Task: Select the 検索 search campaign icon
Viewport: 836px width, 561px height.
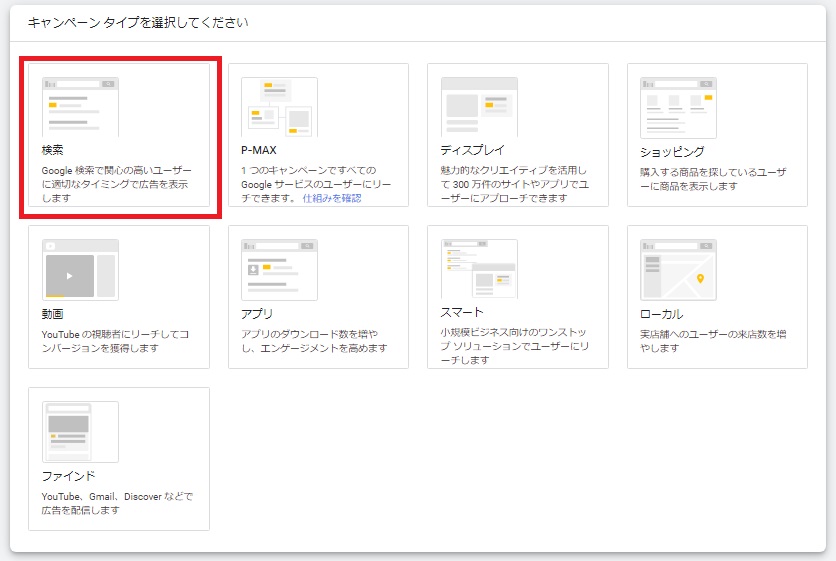Action: click(x=81, y=107)
